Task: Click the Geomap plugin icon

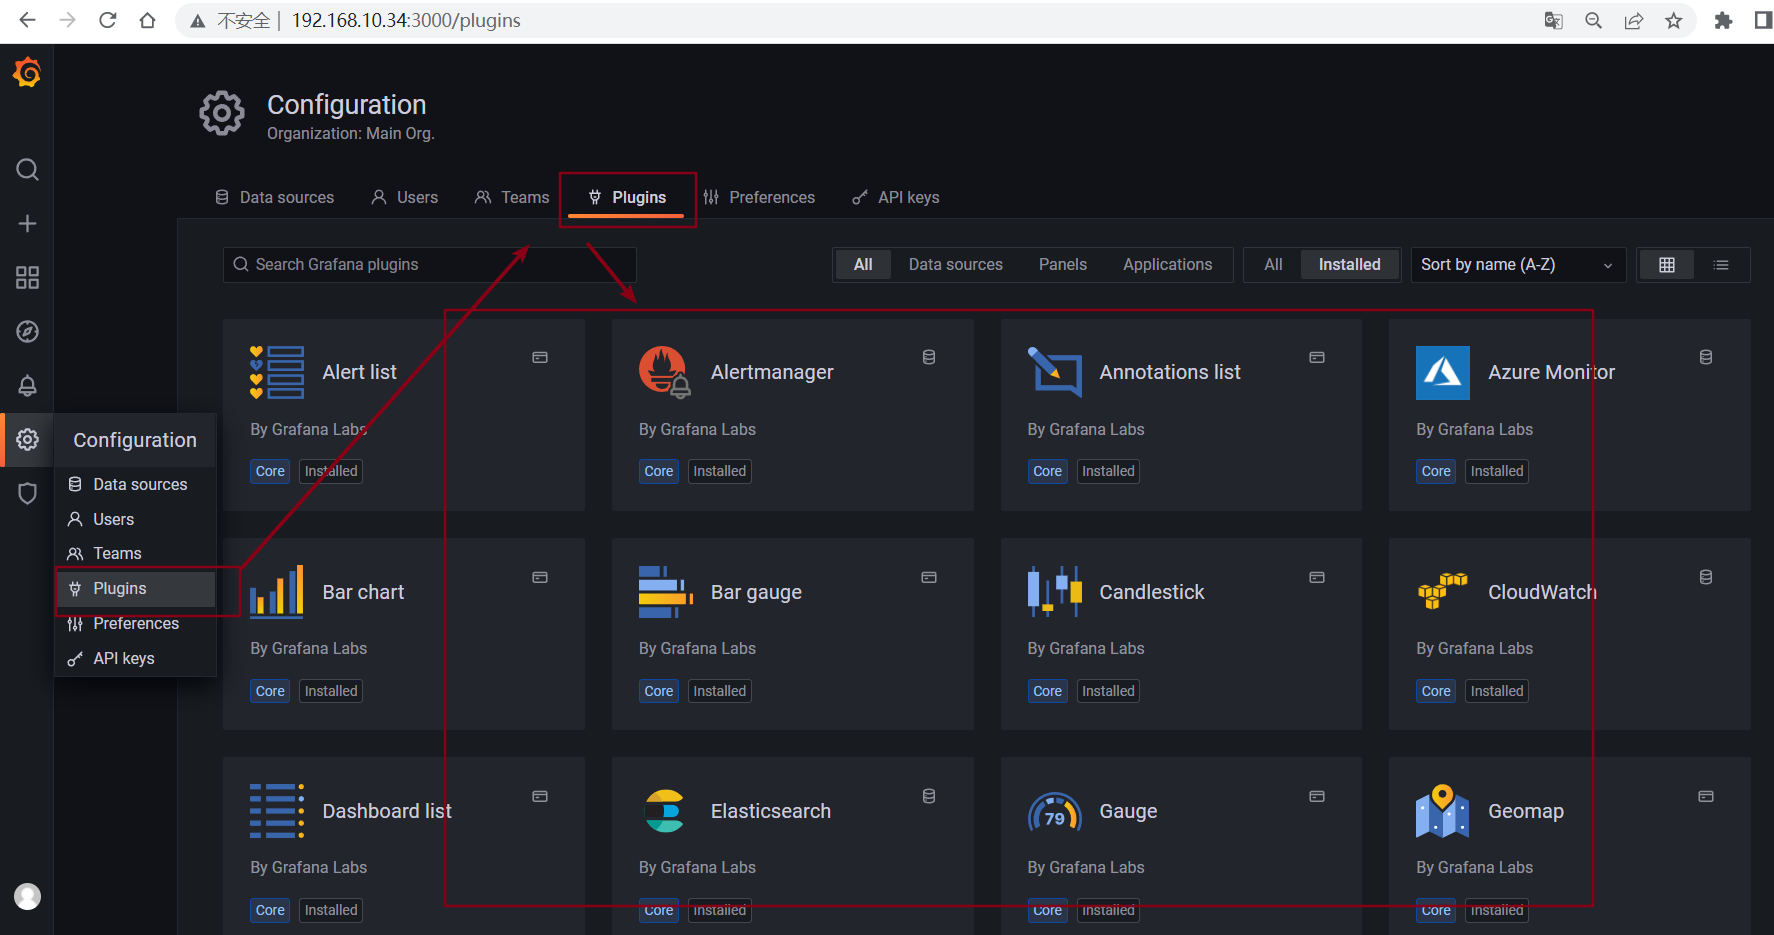Action: click(1443, 811)
